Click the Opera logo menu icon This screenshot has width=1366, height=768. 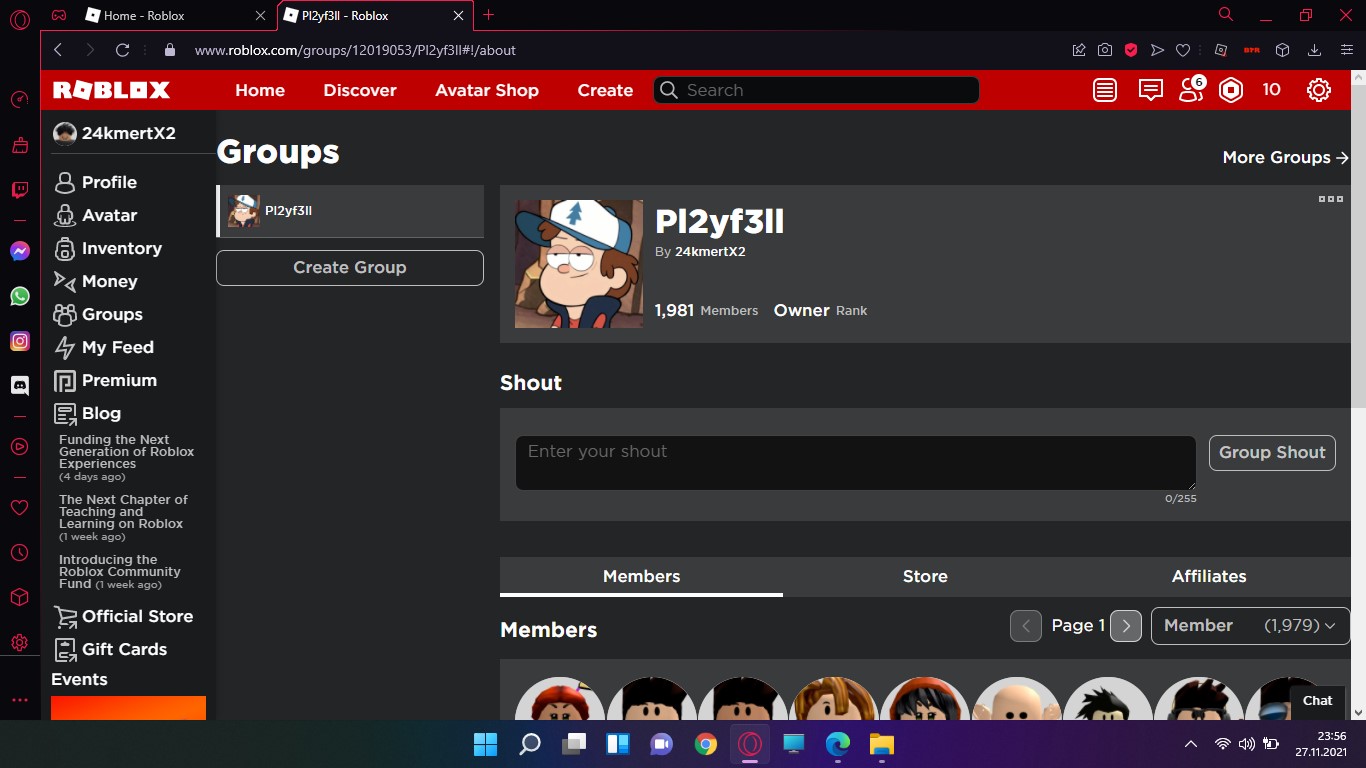pyautogui.click(x=20, y=19)
